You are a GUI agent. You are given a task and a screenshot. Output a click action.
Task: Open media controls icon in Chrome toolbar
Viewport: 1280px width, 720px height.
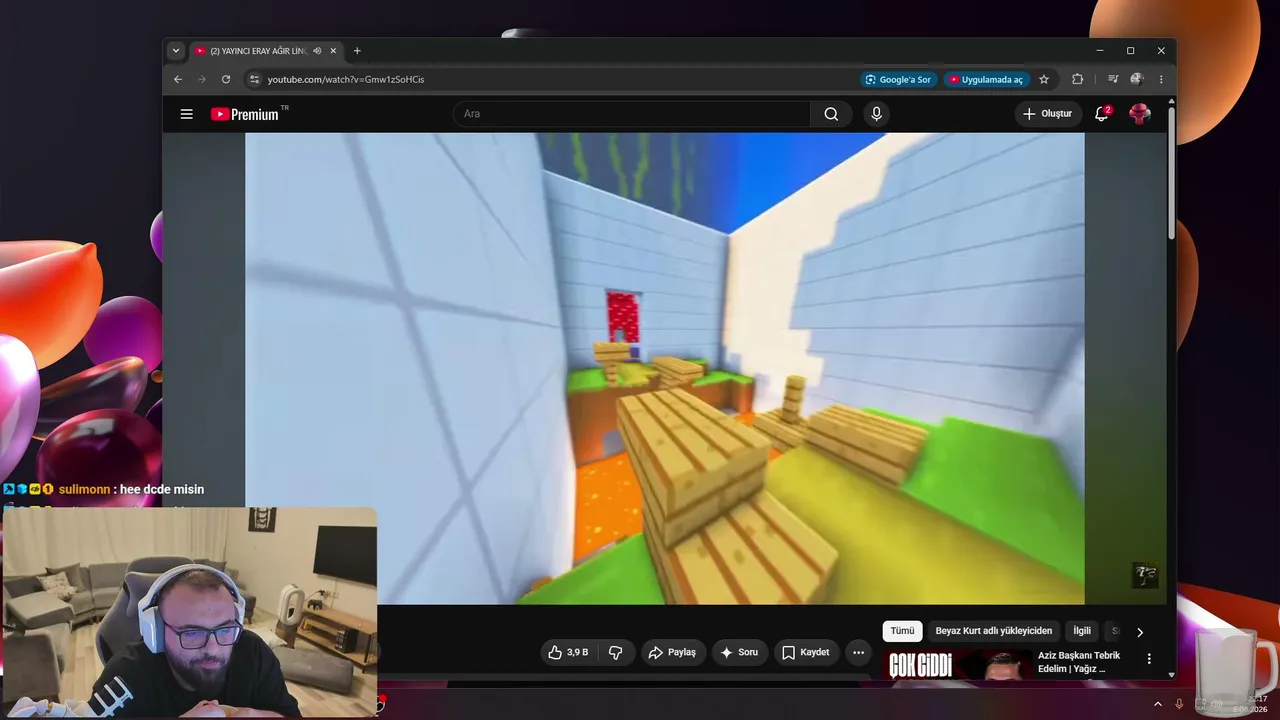click(1112, 79)
